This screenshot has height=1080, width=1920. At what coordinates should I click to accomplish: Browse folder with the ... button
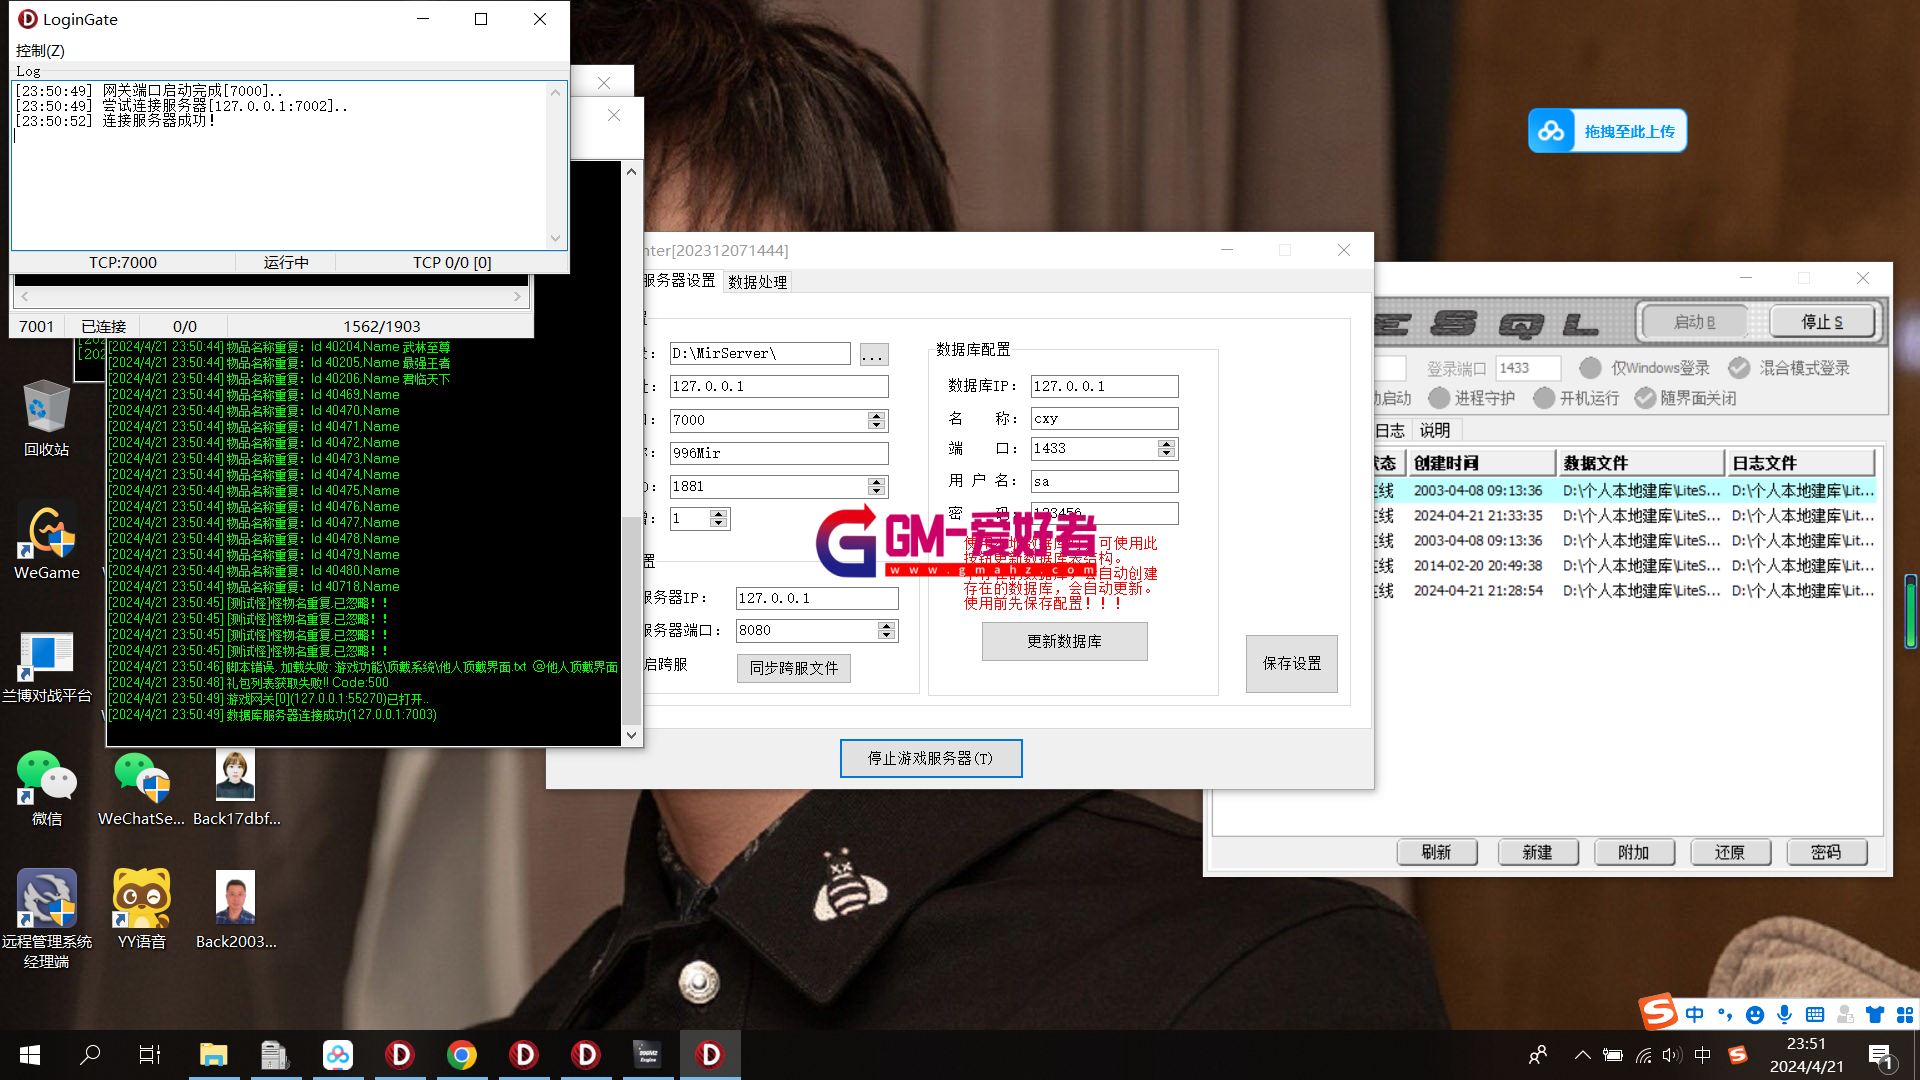click(x=873, y=354)
